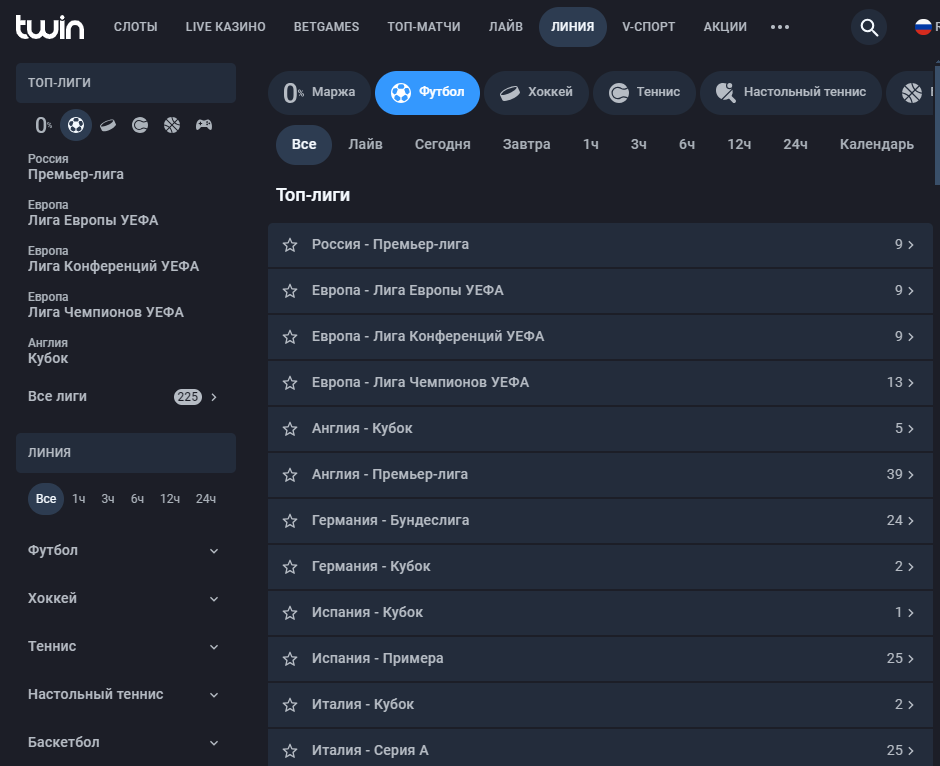Viewport: 940px width, 766px height.
Task: Favorite Европа - Лига Европы УЕФА star
Action: coord(290,291)
